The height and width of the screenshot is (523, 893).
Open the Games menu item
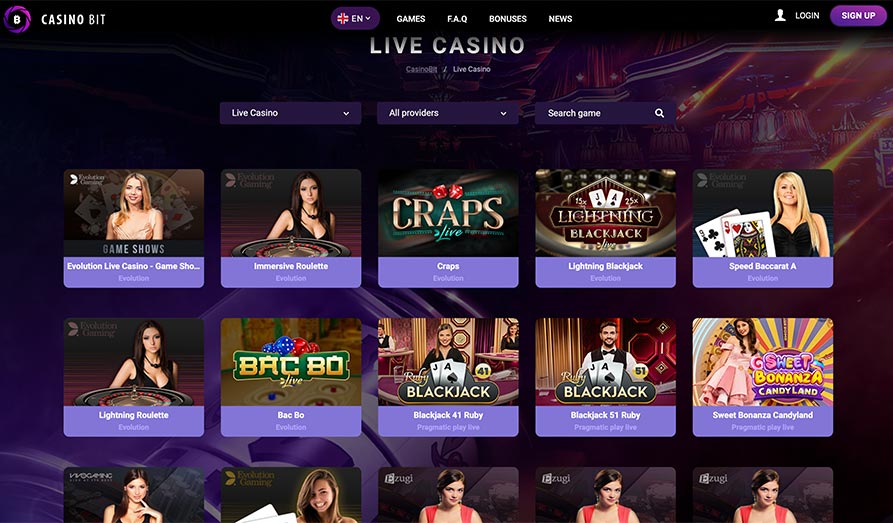[411, 19]
